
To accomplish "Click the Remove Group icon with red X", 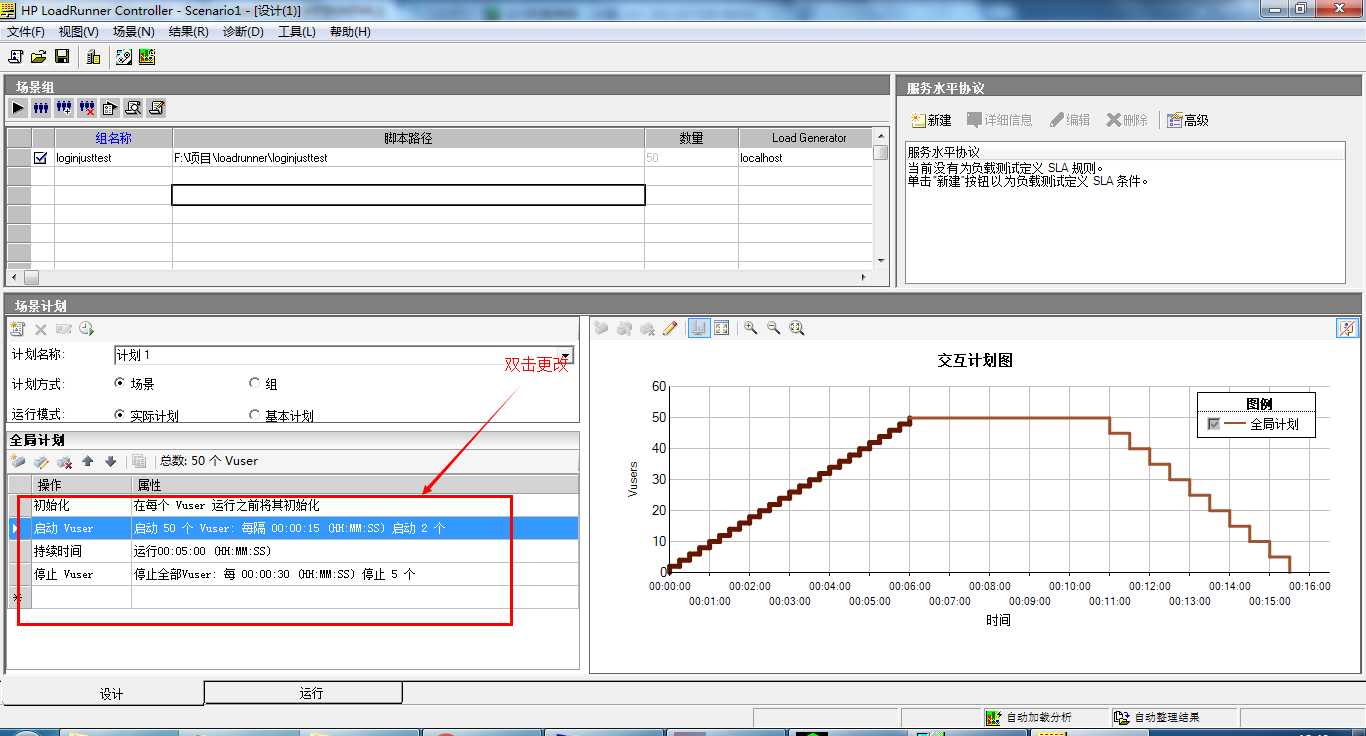I will [87, 107].
